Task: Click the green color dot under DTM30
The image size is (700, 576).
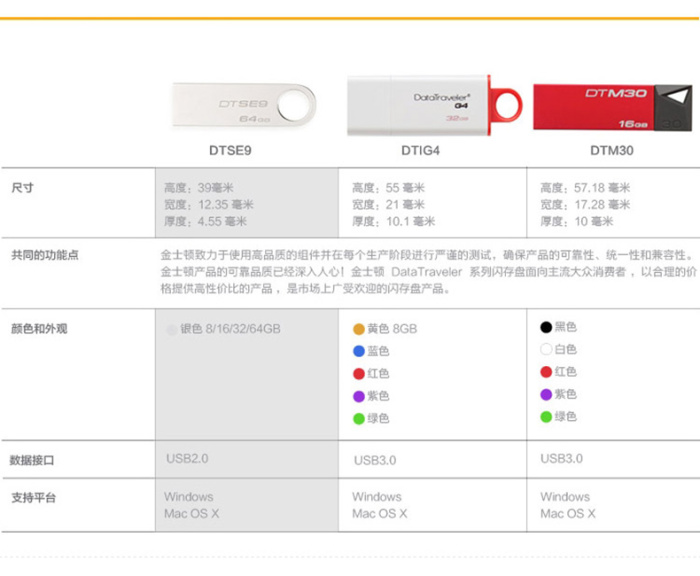Action: pos(546,417)
